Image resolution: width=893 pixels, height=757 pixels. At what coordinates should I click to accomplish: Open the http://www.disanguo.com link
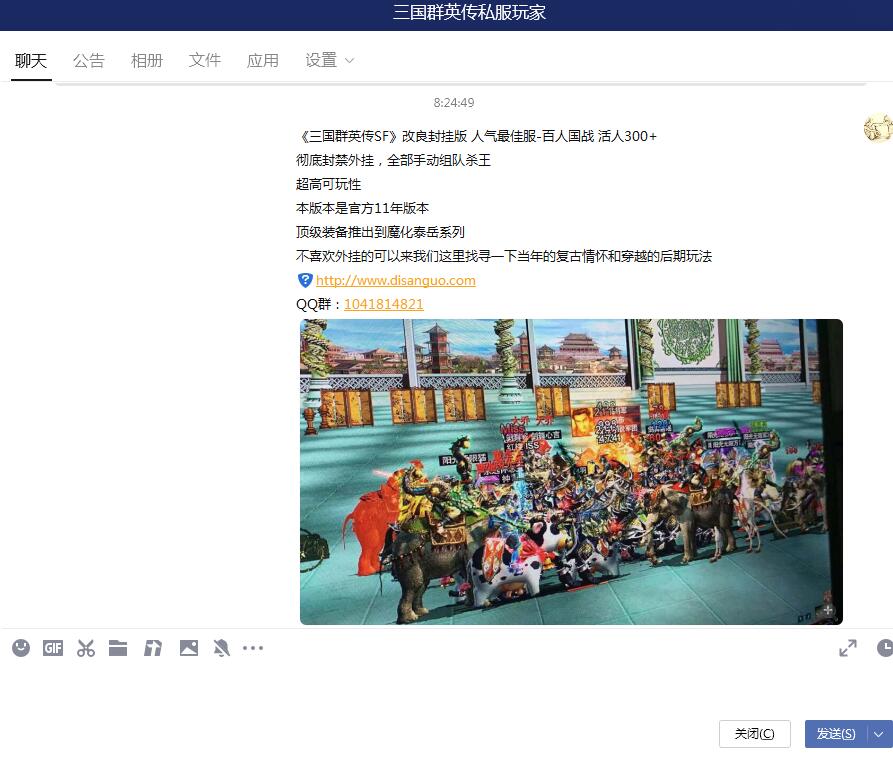pyautogui.click(x=396, y=280)
